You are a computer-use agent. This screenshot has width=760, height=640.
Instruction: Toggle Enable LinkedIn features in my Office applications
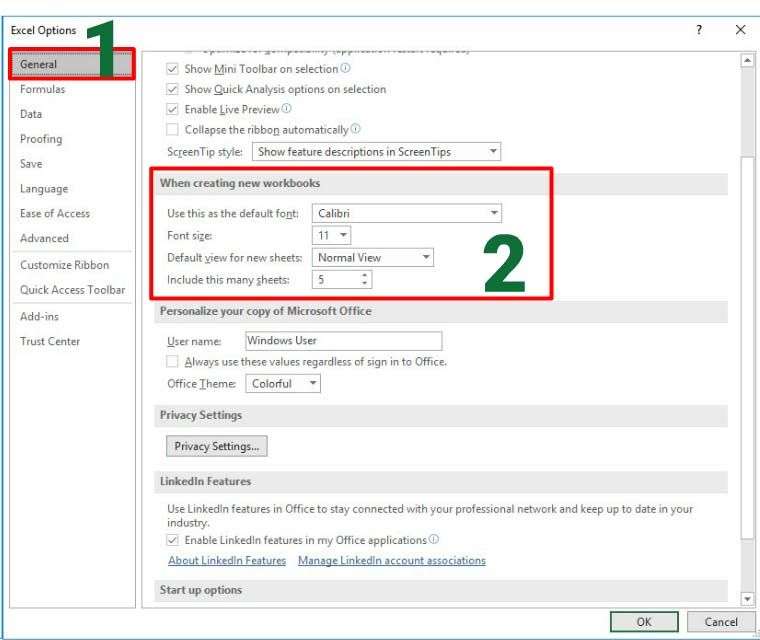point(172,540)
